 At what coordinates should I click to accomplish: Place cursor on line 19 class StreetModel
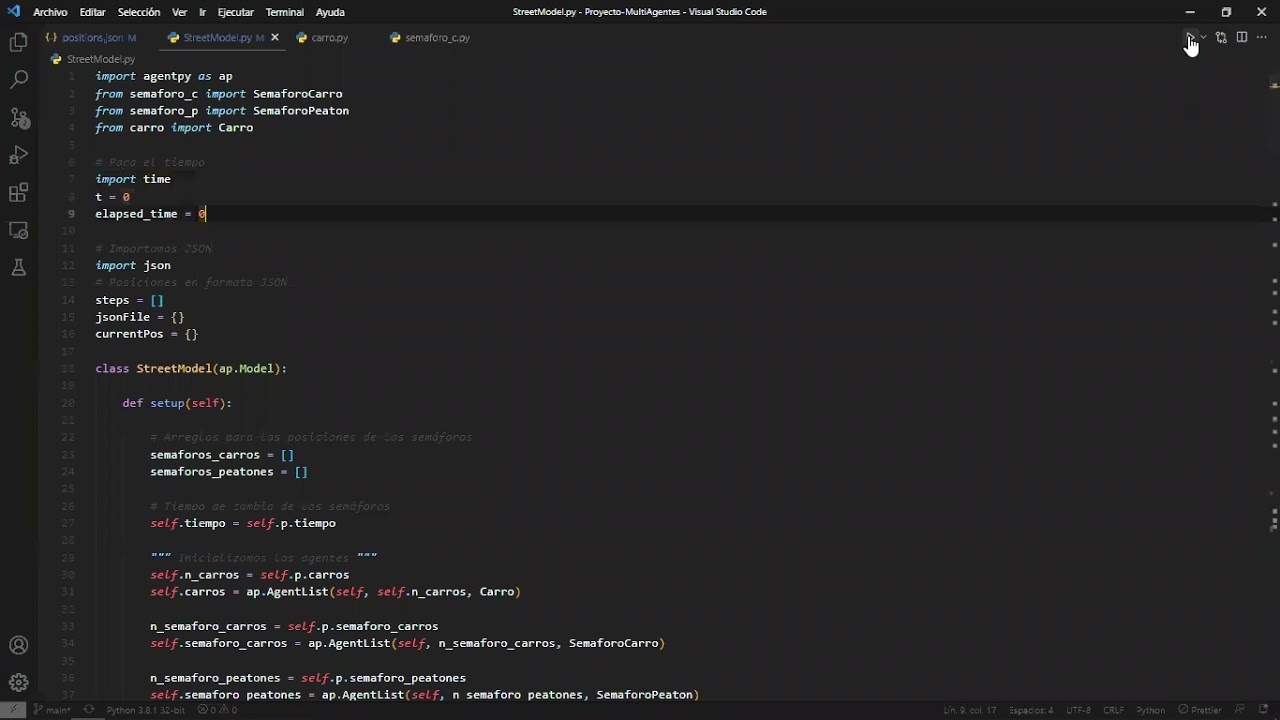[191, 368]
